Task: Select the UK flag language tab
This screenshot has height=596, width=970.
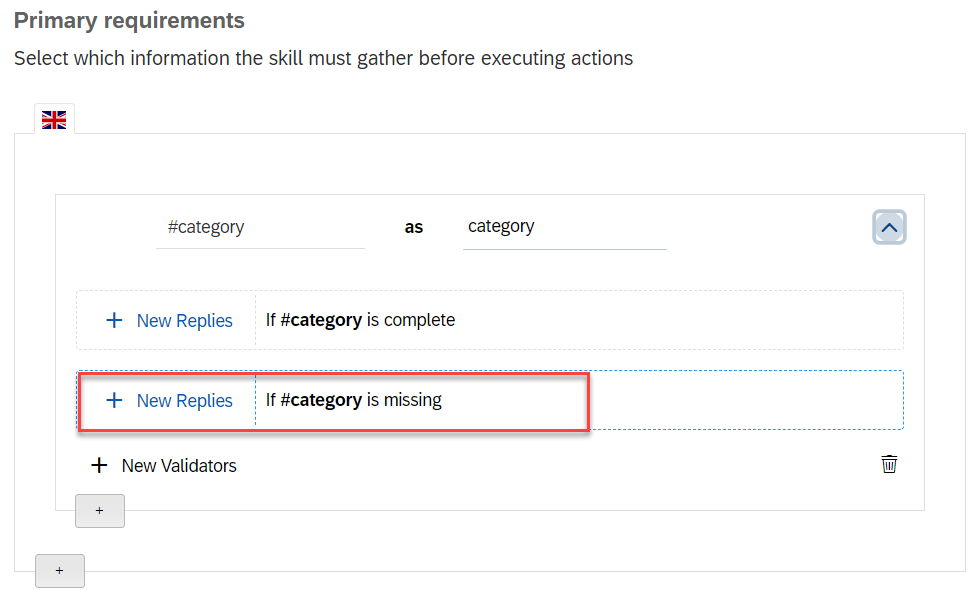Action: (54, 120)
